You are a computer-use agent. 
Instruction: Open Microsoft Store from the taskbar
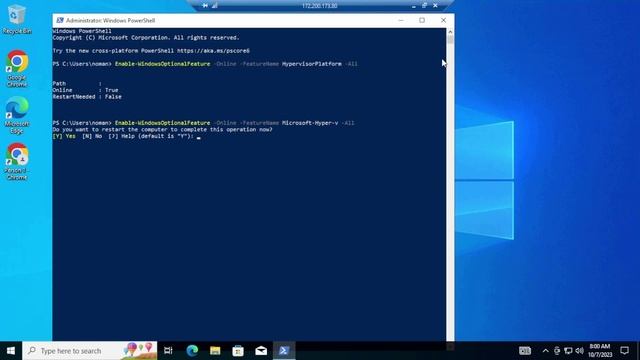click(238, 351)
